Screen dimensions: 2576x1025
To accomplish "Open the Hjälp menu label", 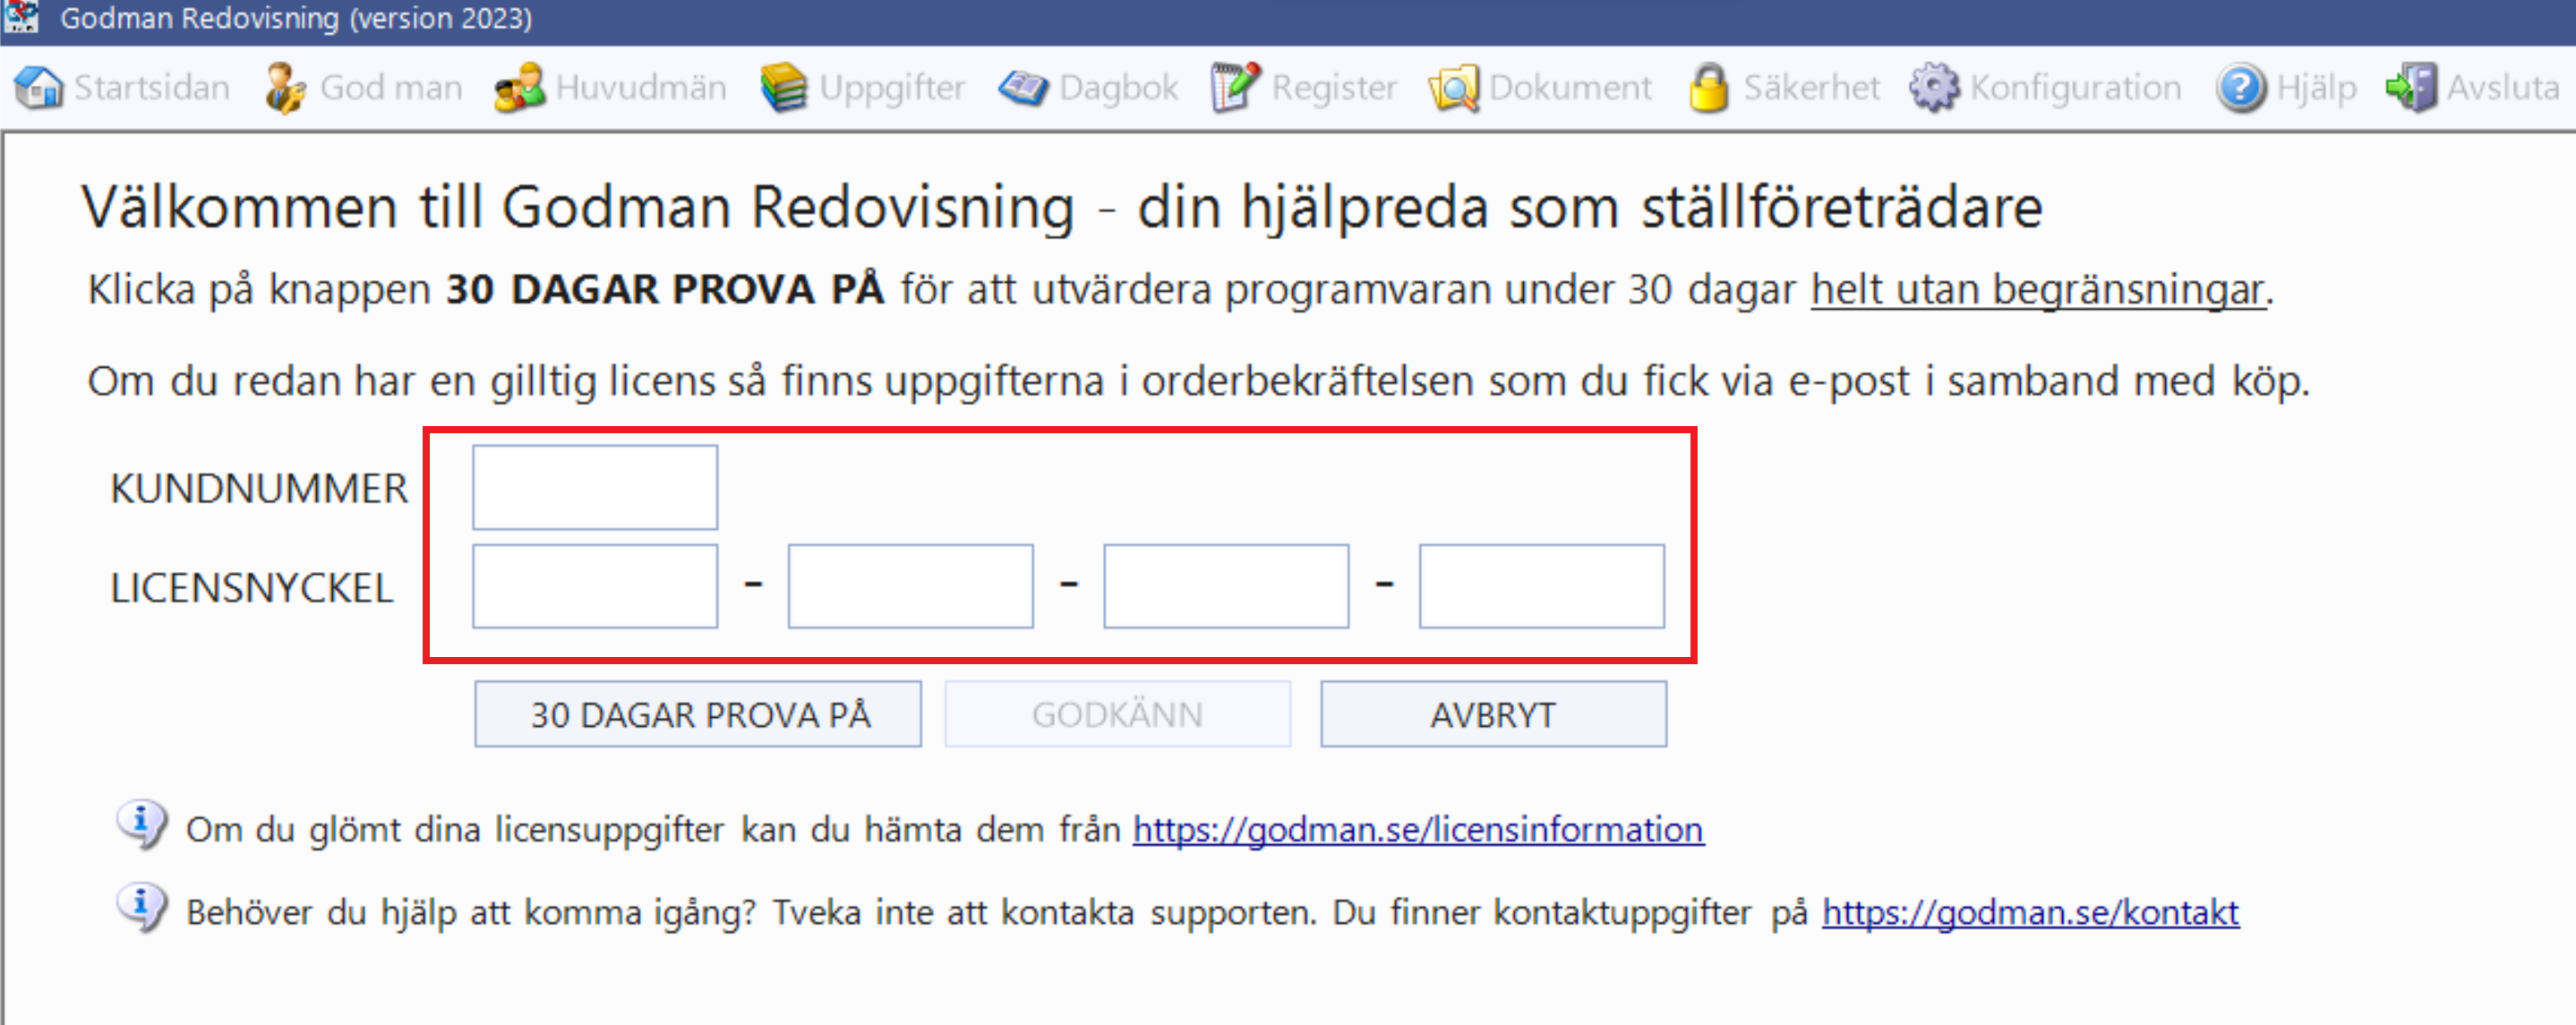I will point(2316,88).
